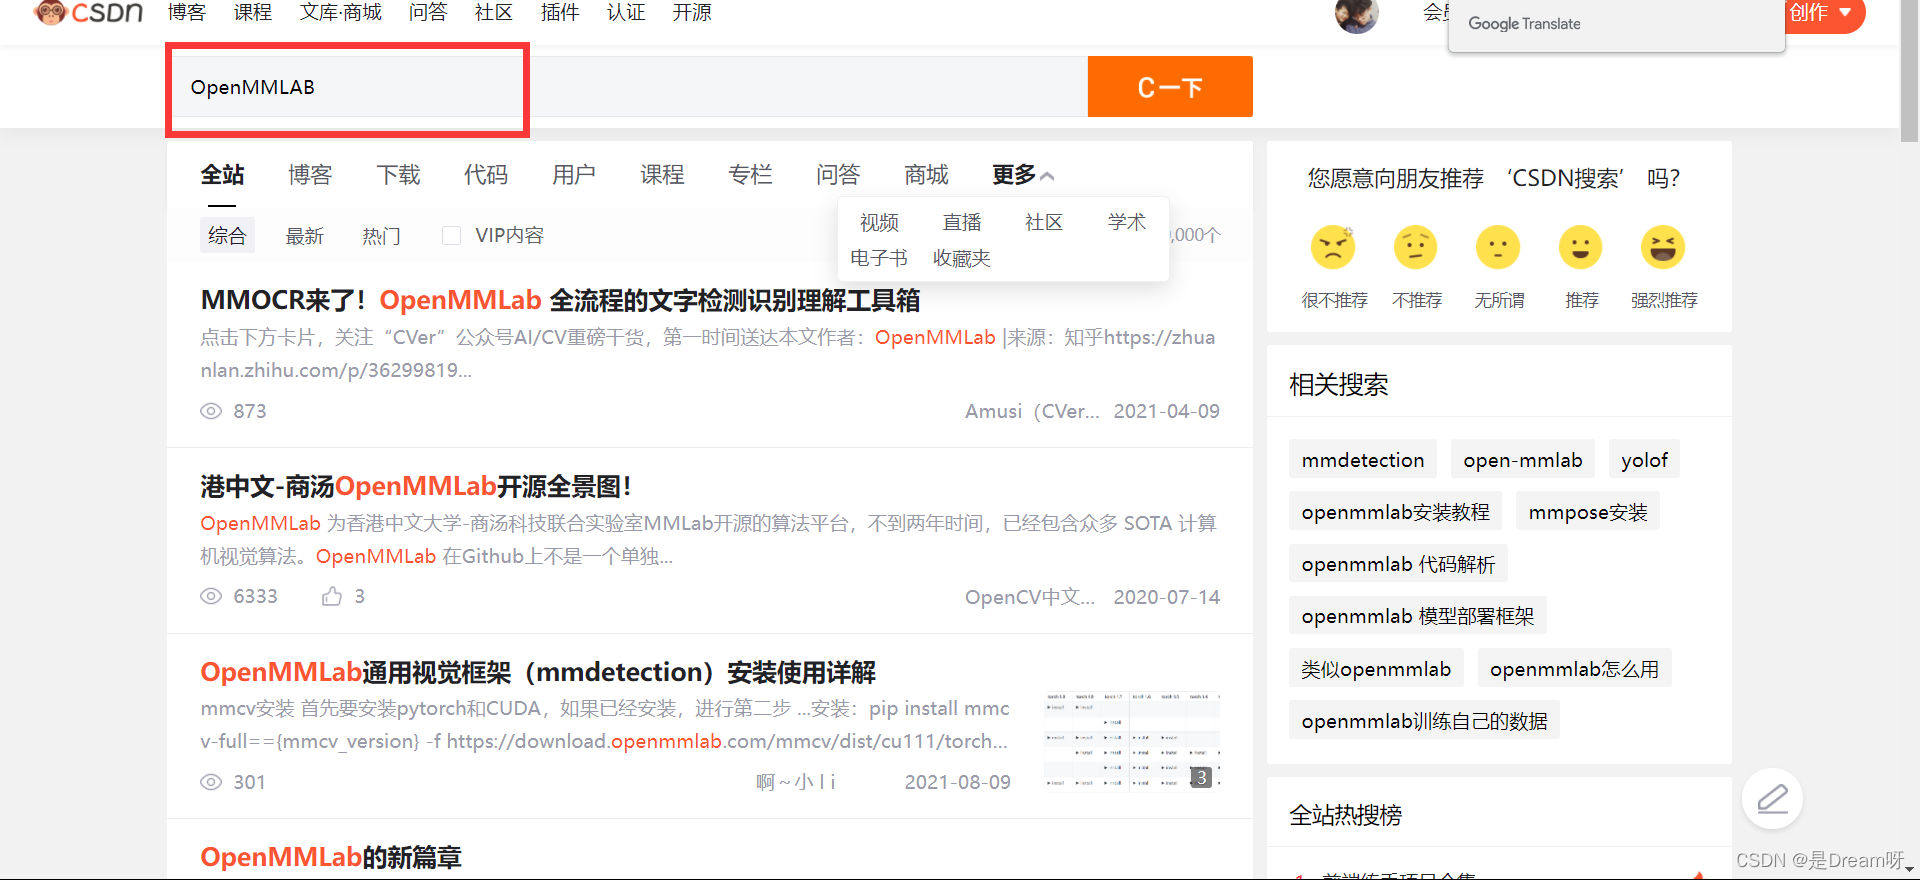This screenshot has height=880, width=1920.
Task: Select the very-unhappy 很不推荐 emoji
Action: pos(1333,247)
